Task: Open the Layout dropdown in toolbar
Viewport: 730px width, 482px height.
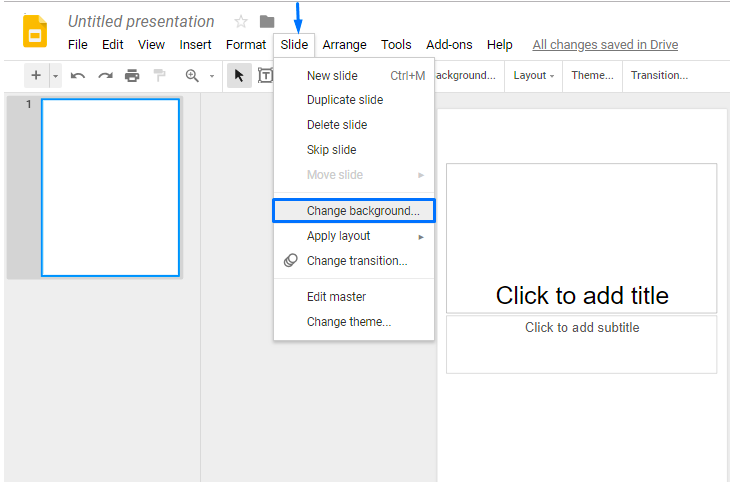Action: coord(534,76)
